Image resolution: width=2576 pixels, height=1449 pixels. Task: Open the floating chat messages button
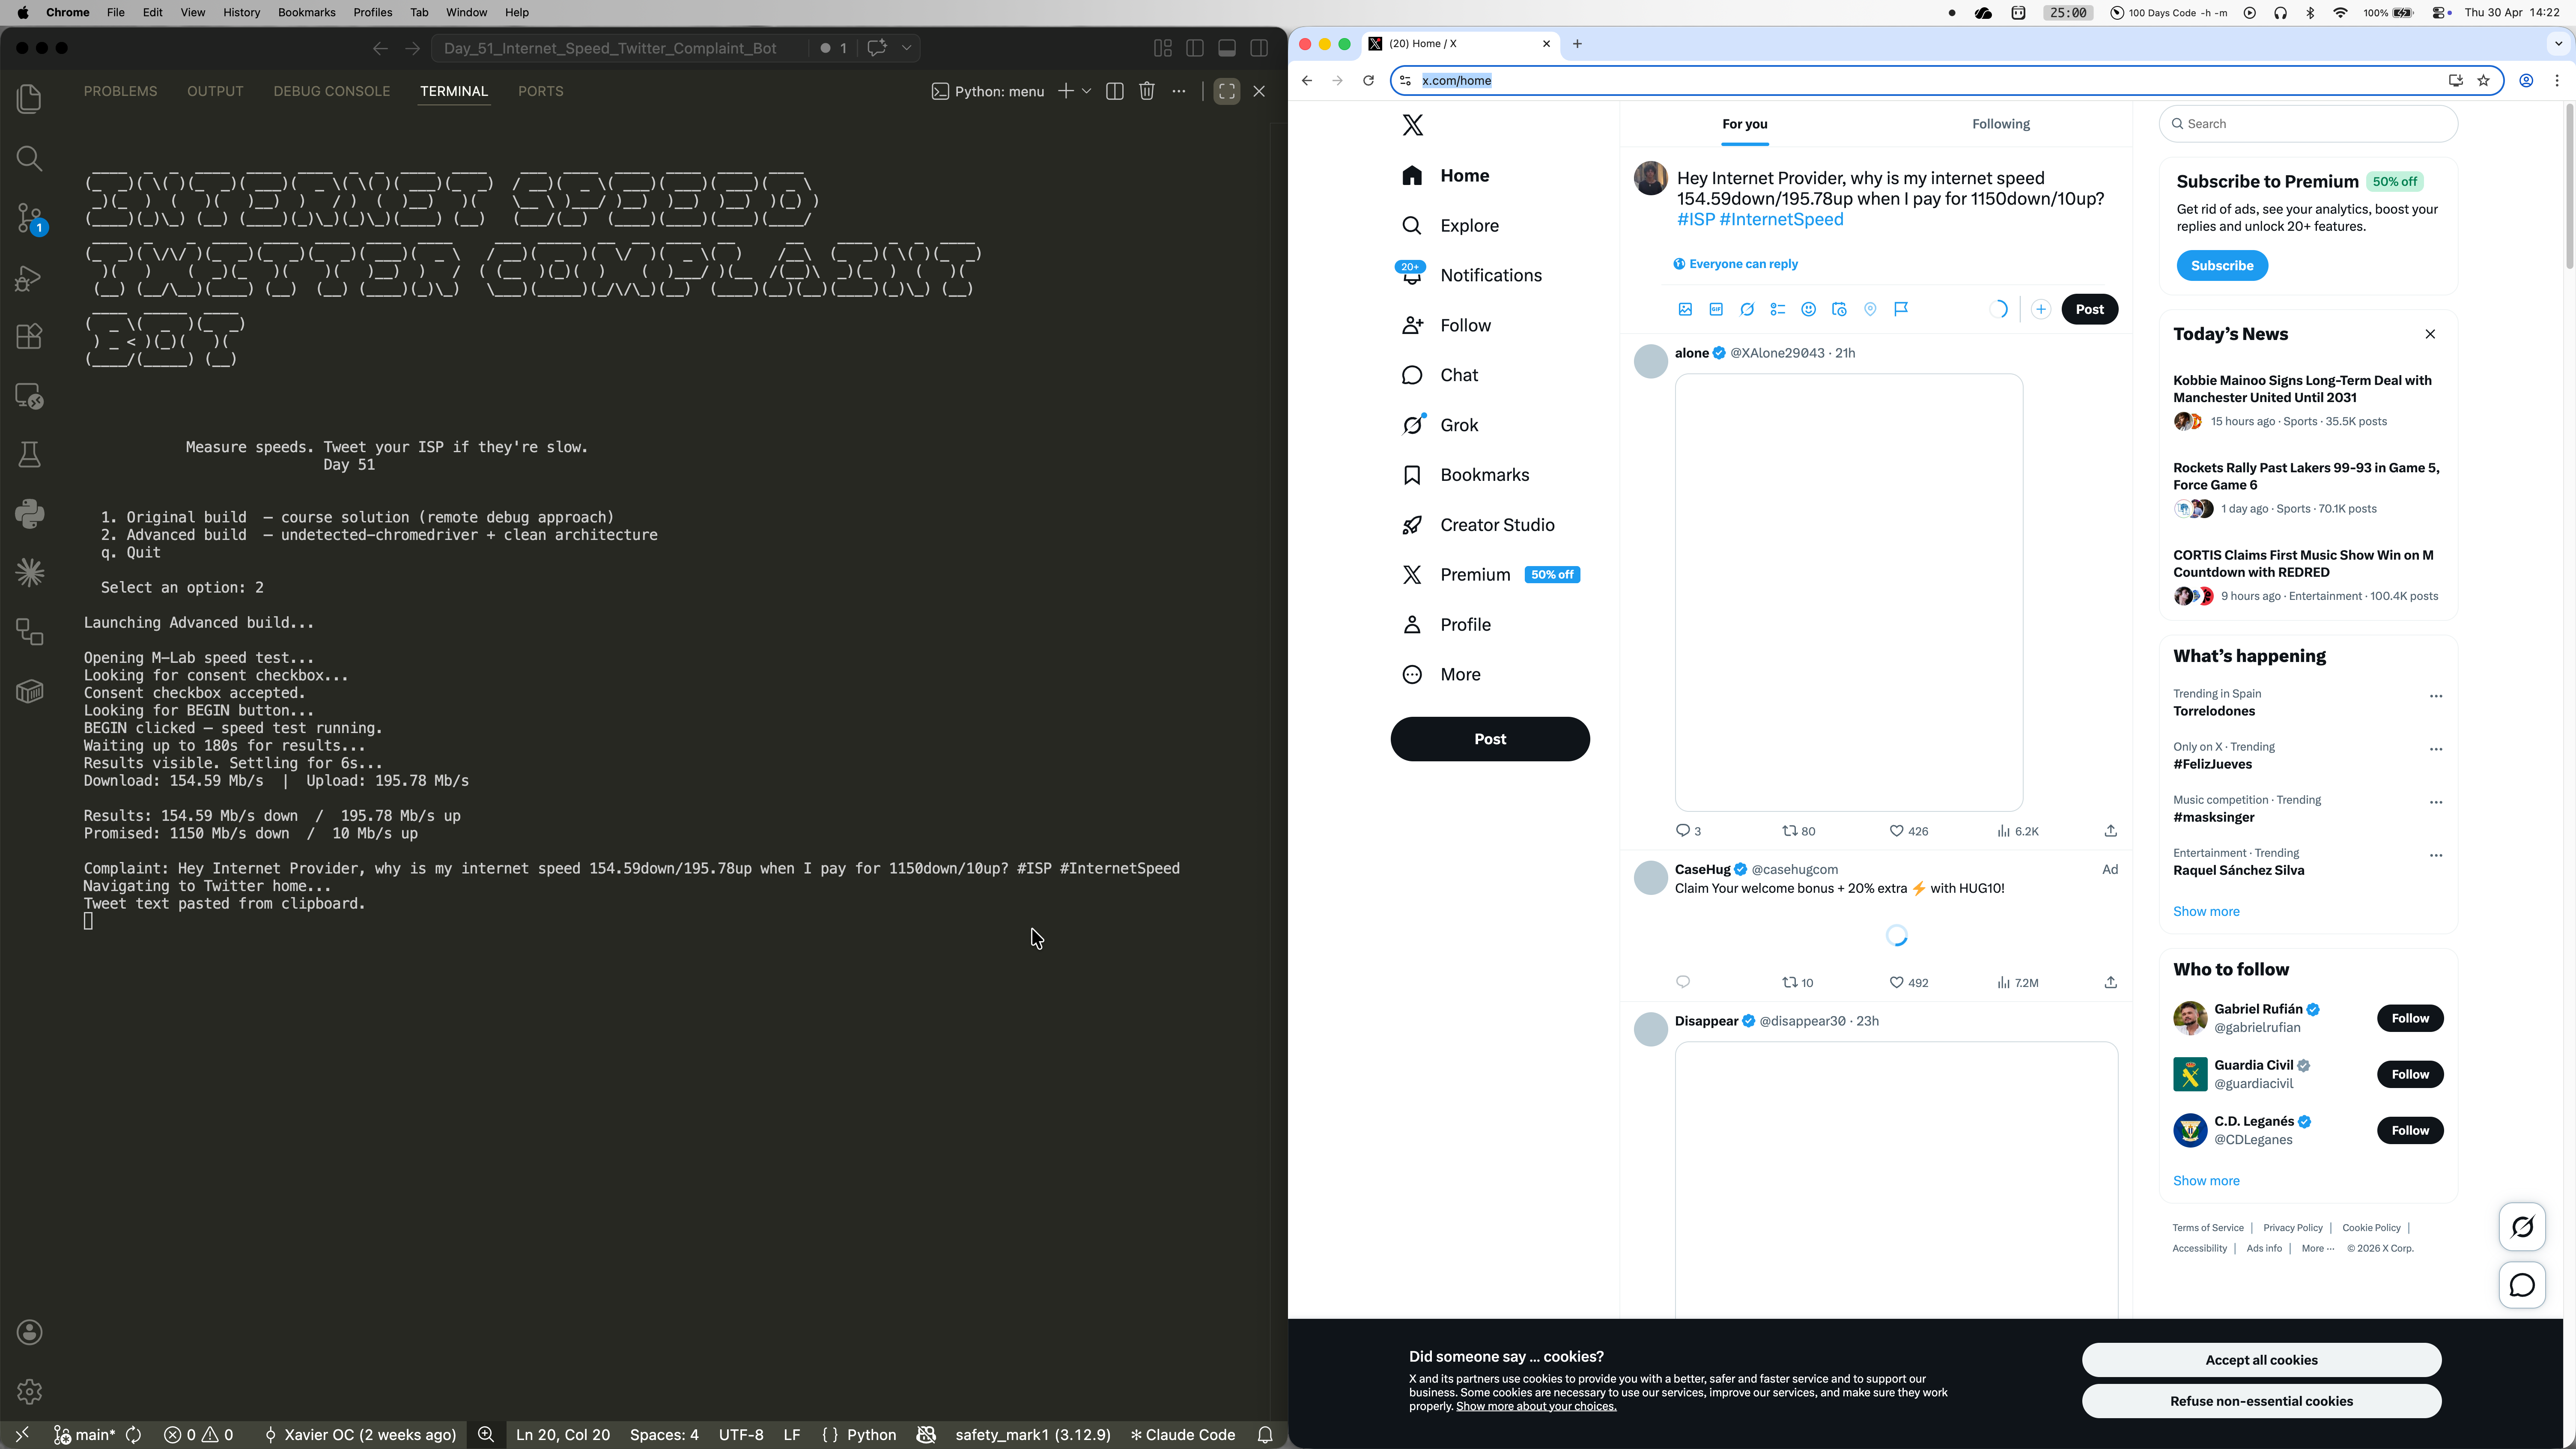pyautogui.click(x=2522, y=1285)
